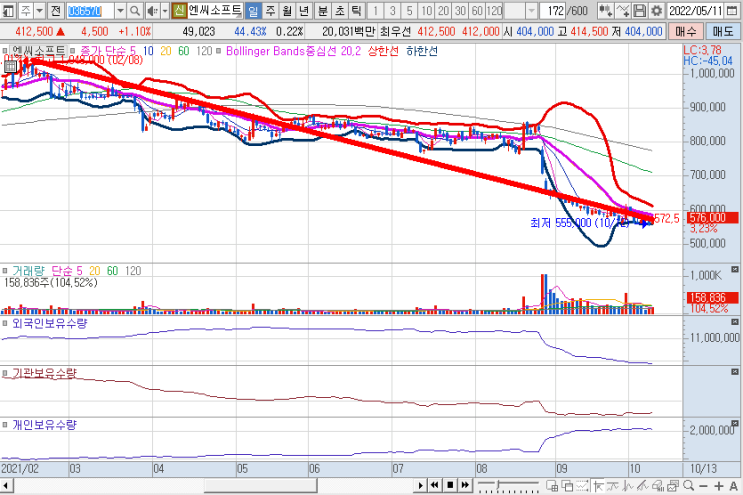Choose the 3 interval button

(392, 10)
